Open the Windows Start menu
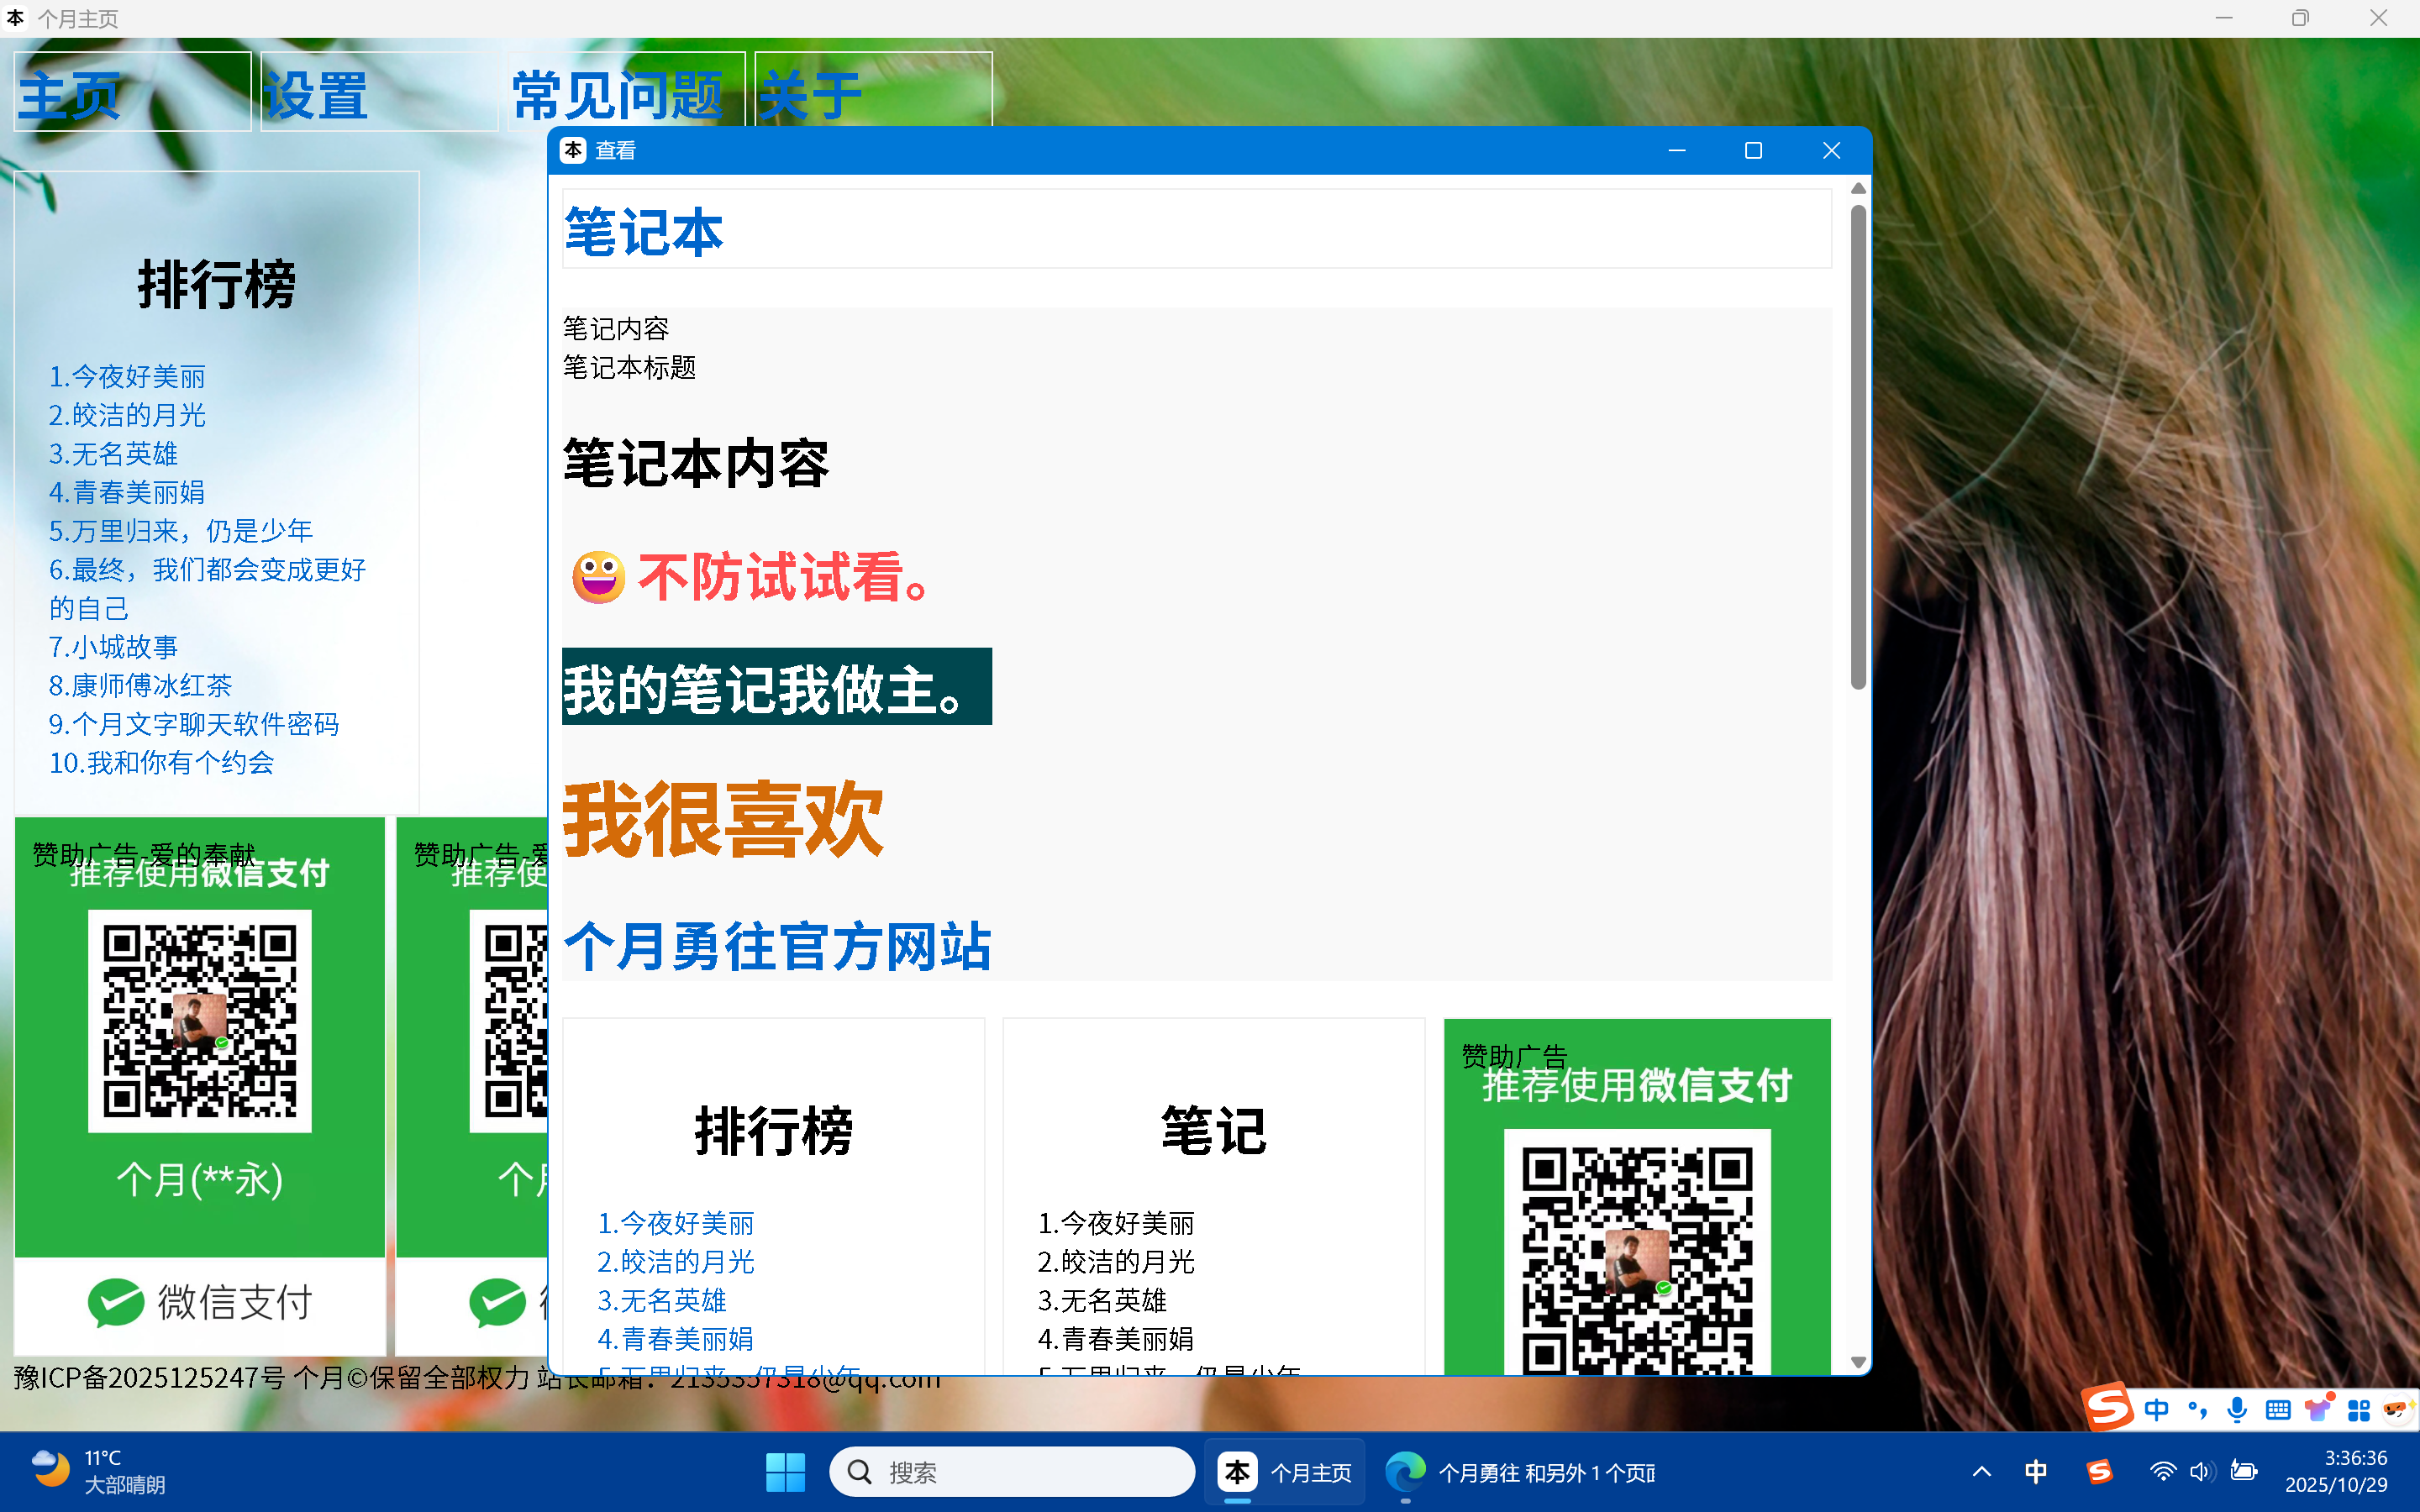Image resolution: width=2420 pixels, height=1512 pixels. point(785,1472)
